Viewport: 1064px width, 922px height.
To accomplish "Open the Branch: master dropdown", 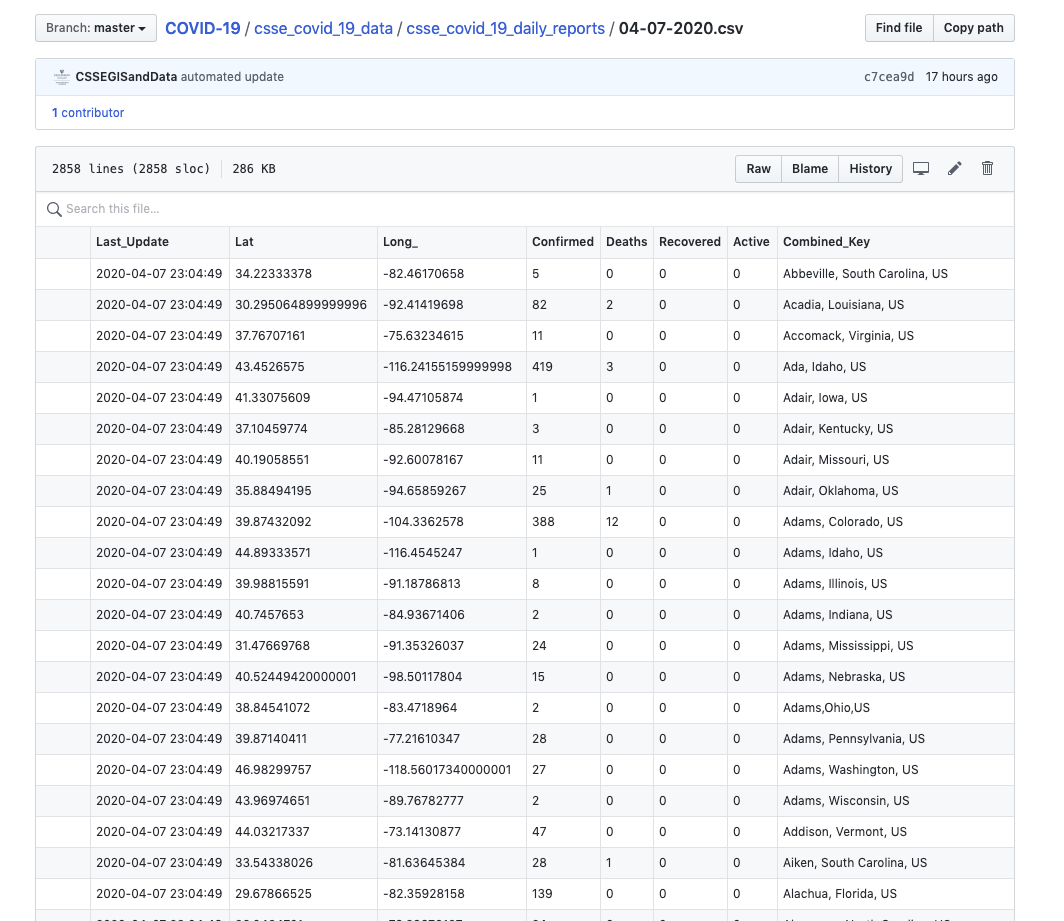I will 96,28.
